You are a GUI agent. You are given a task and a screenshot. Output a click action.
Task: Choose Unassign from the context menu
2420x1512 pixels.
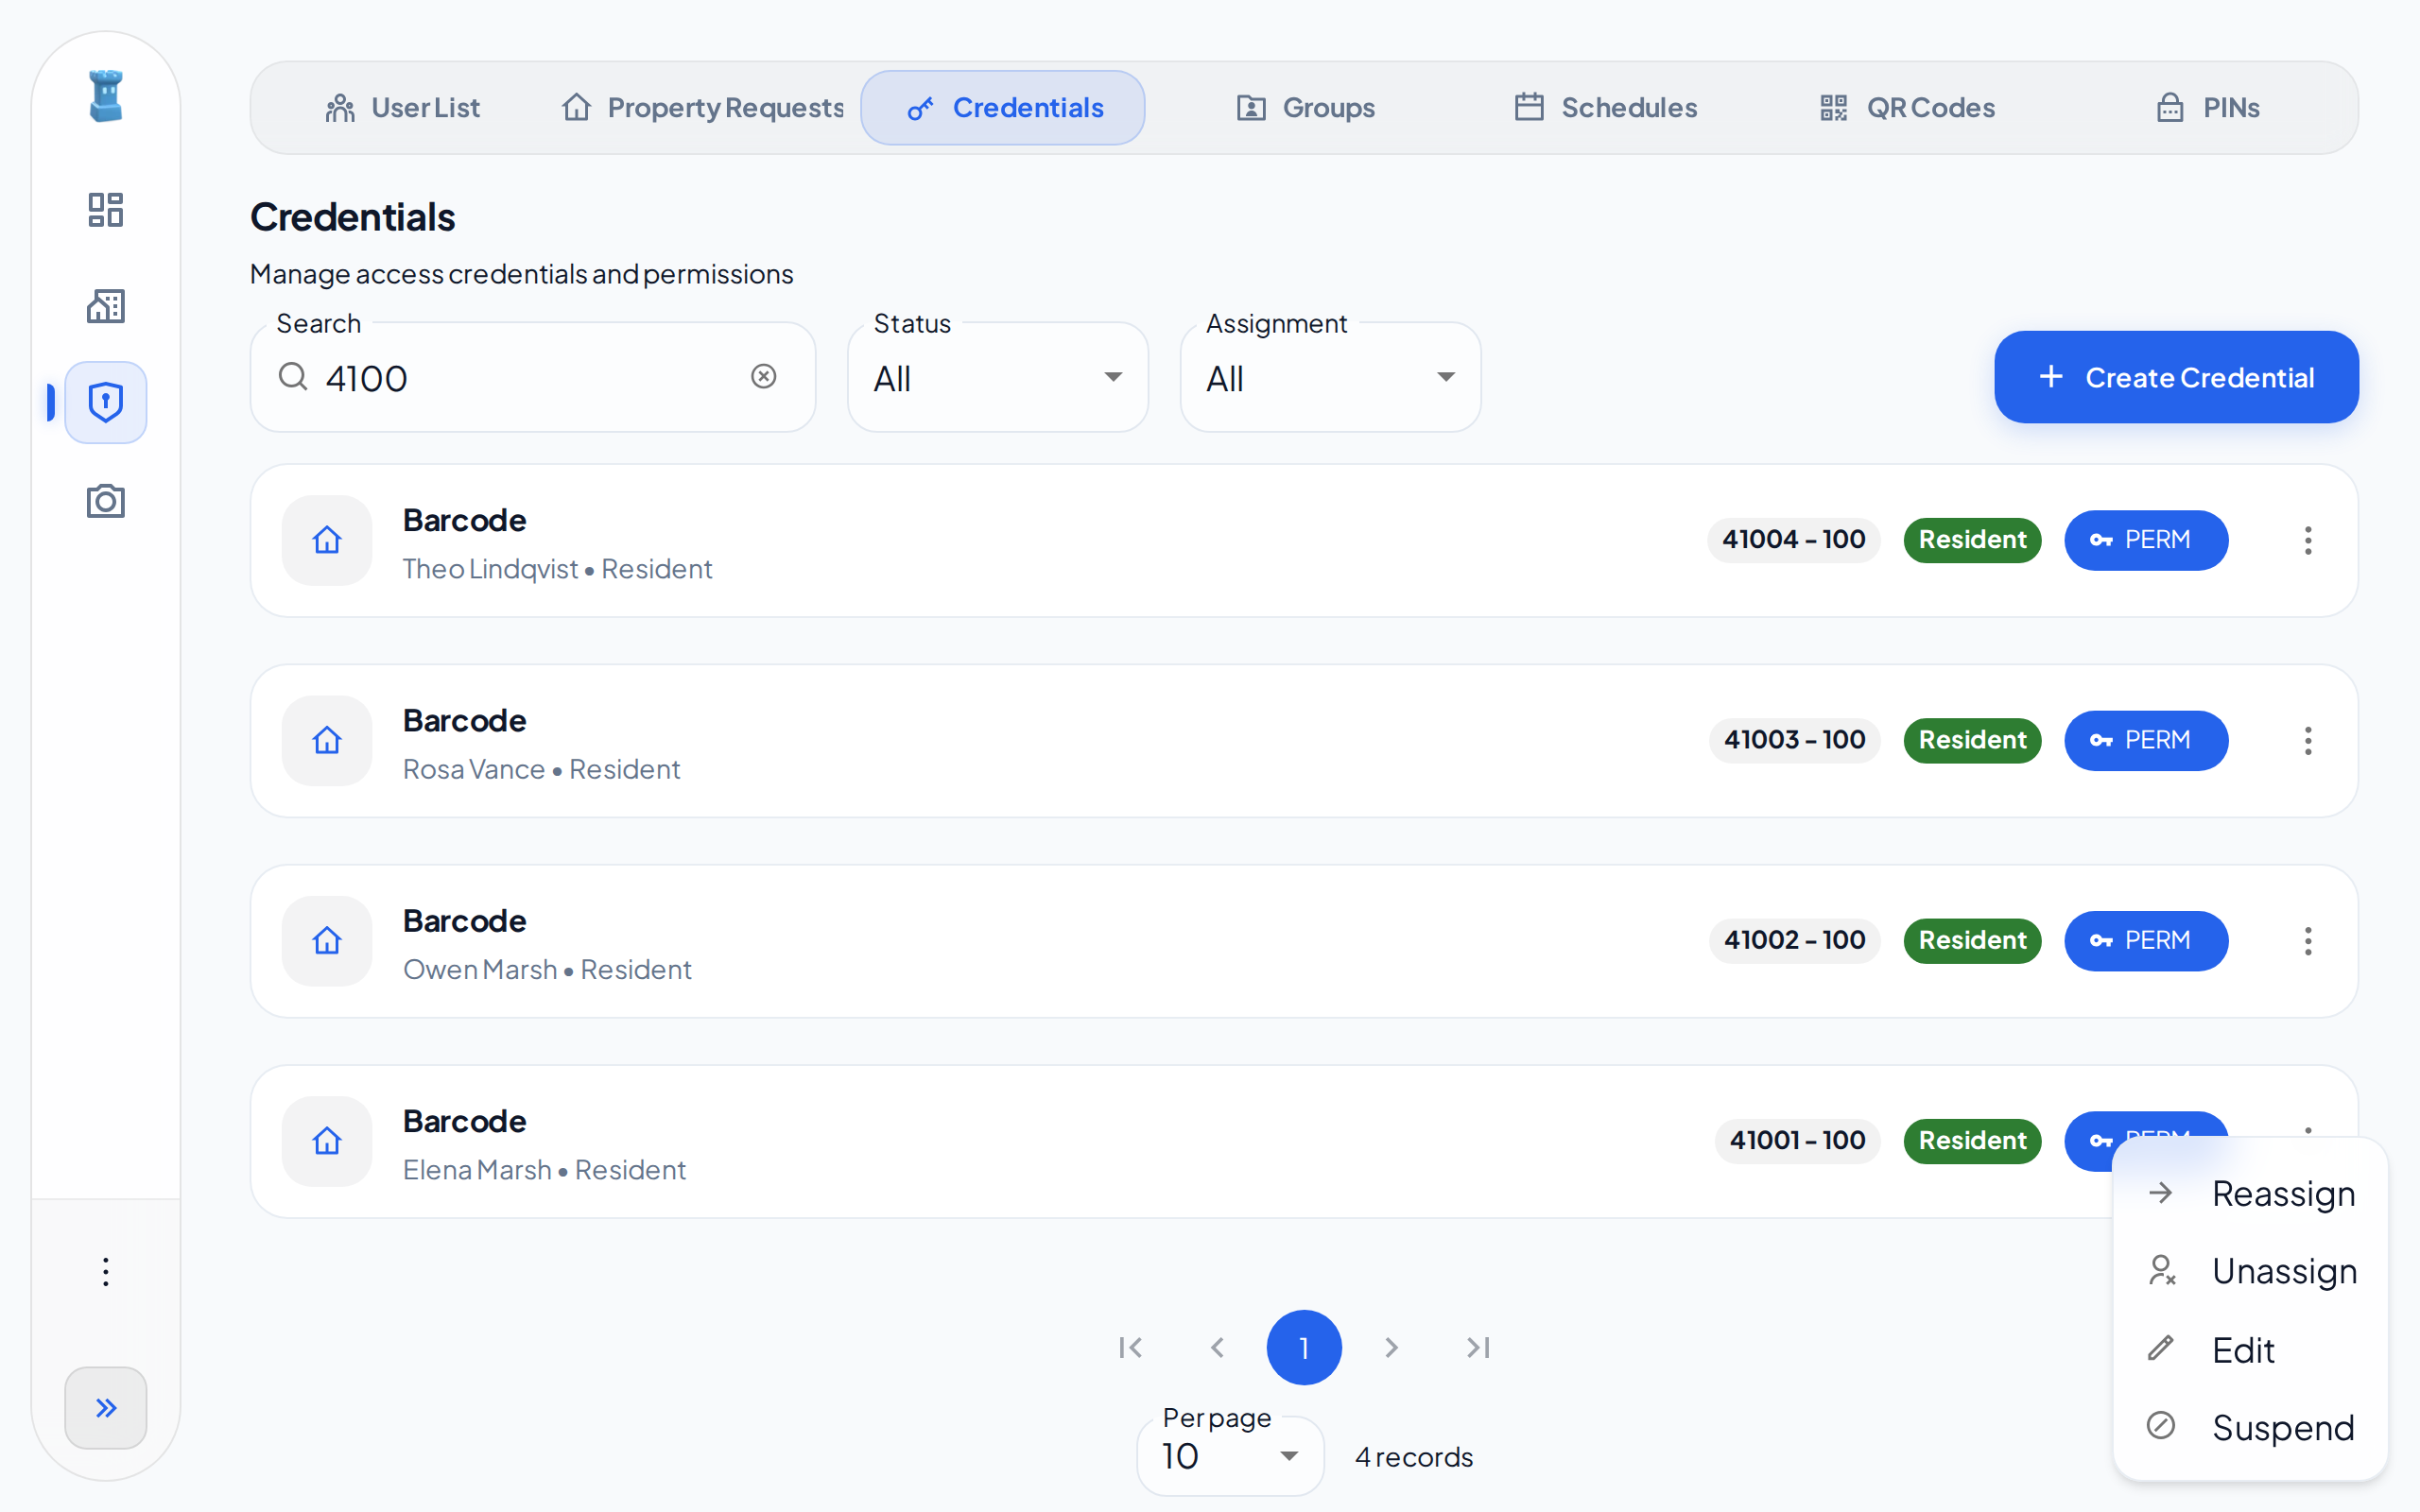coord(2250,1271)
